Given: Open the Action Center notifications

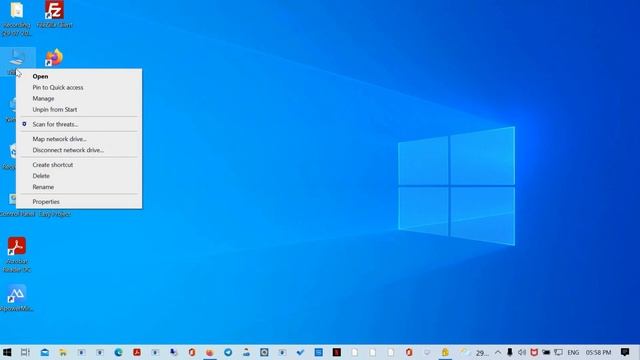Looking at the screenshot, I should (x=625, y=352).
